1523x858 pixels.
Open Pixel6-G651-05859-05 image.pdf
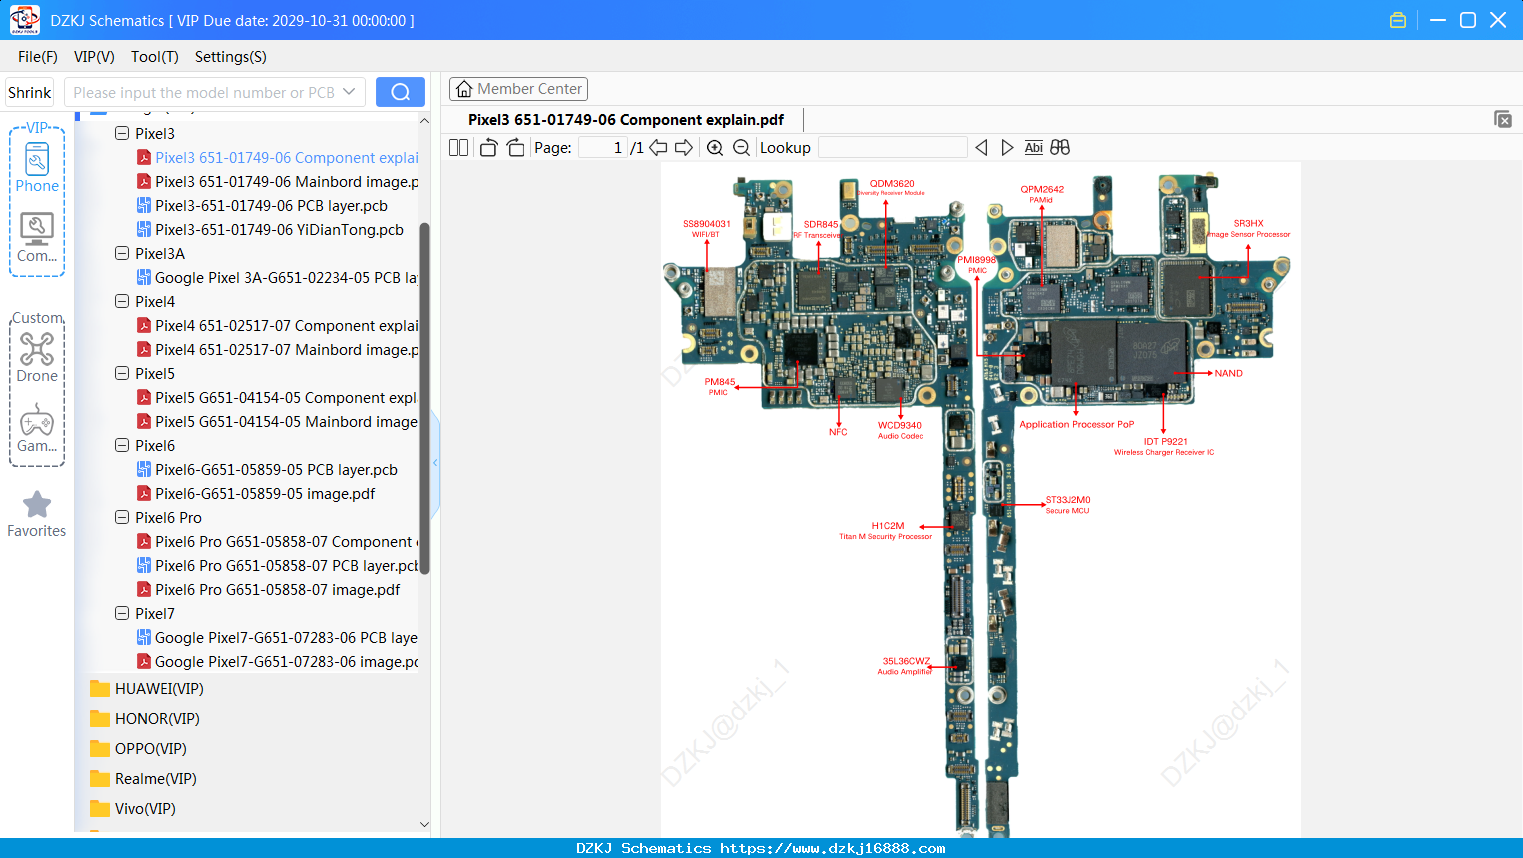[x=256, y=494]
